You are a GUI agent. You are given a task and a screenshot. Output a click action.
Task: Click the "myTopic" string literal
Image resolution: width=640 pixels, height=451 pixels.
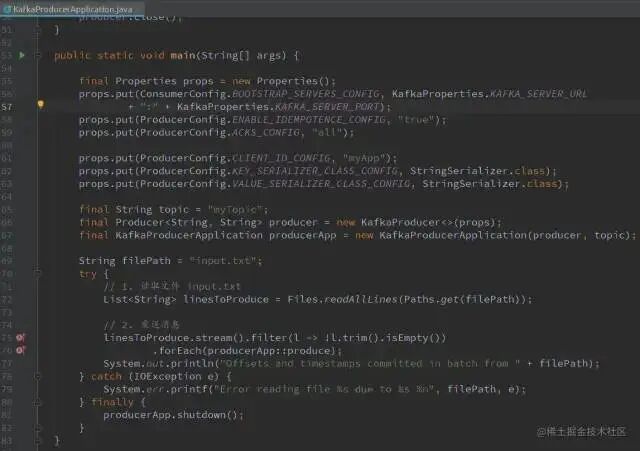(x=235, y=209)
